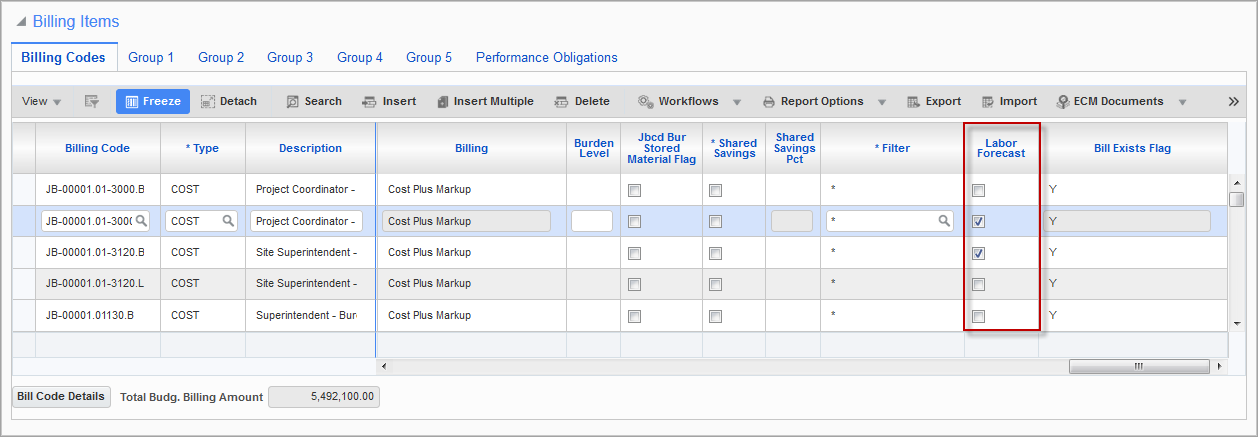Expand the Report Options dropdown arrow

883,102
